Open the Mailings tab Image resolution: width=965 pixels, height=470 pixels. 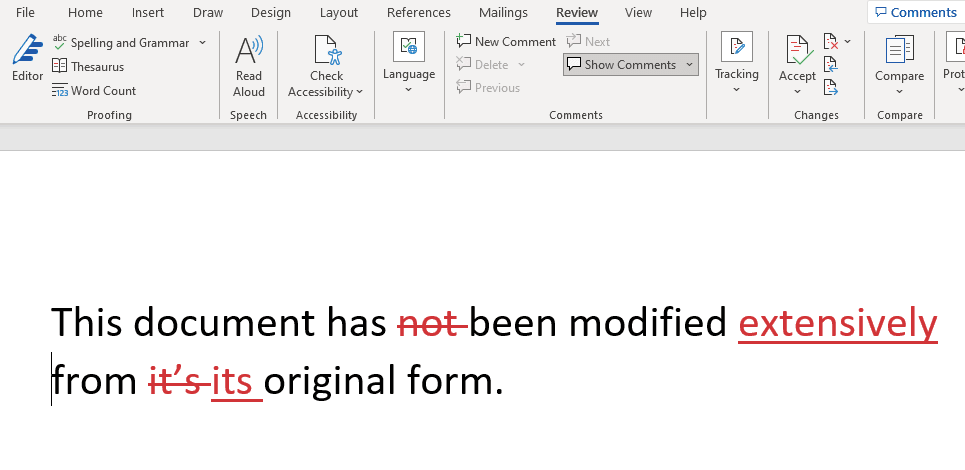tap(503, 13)
